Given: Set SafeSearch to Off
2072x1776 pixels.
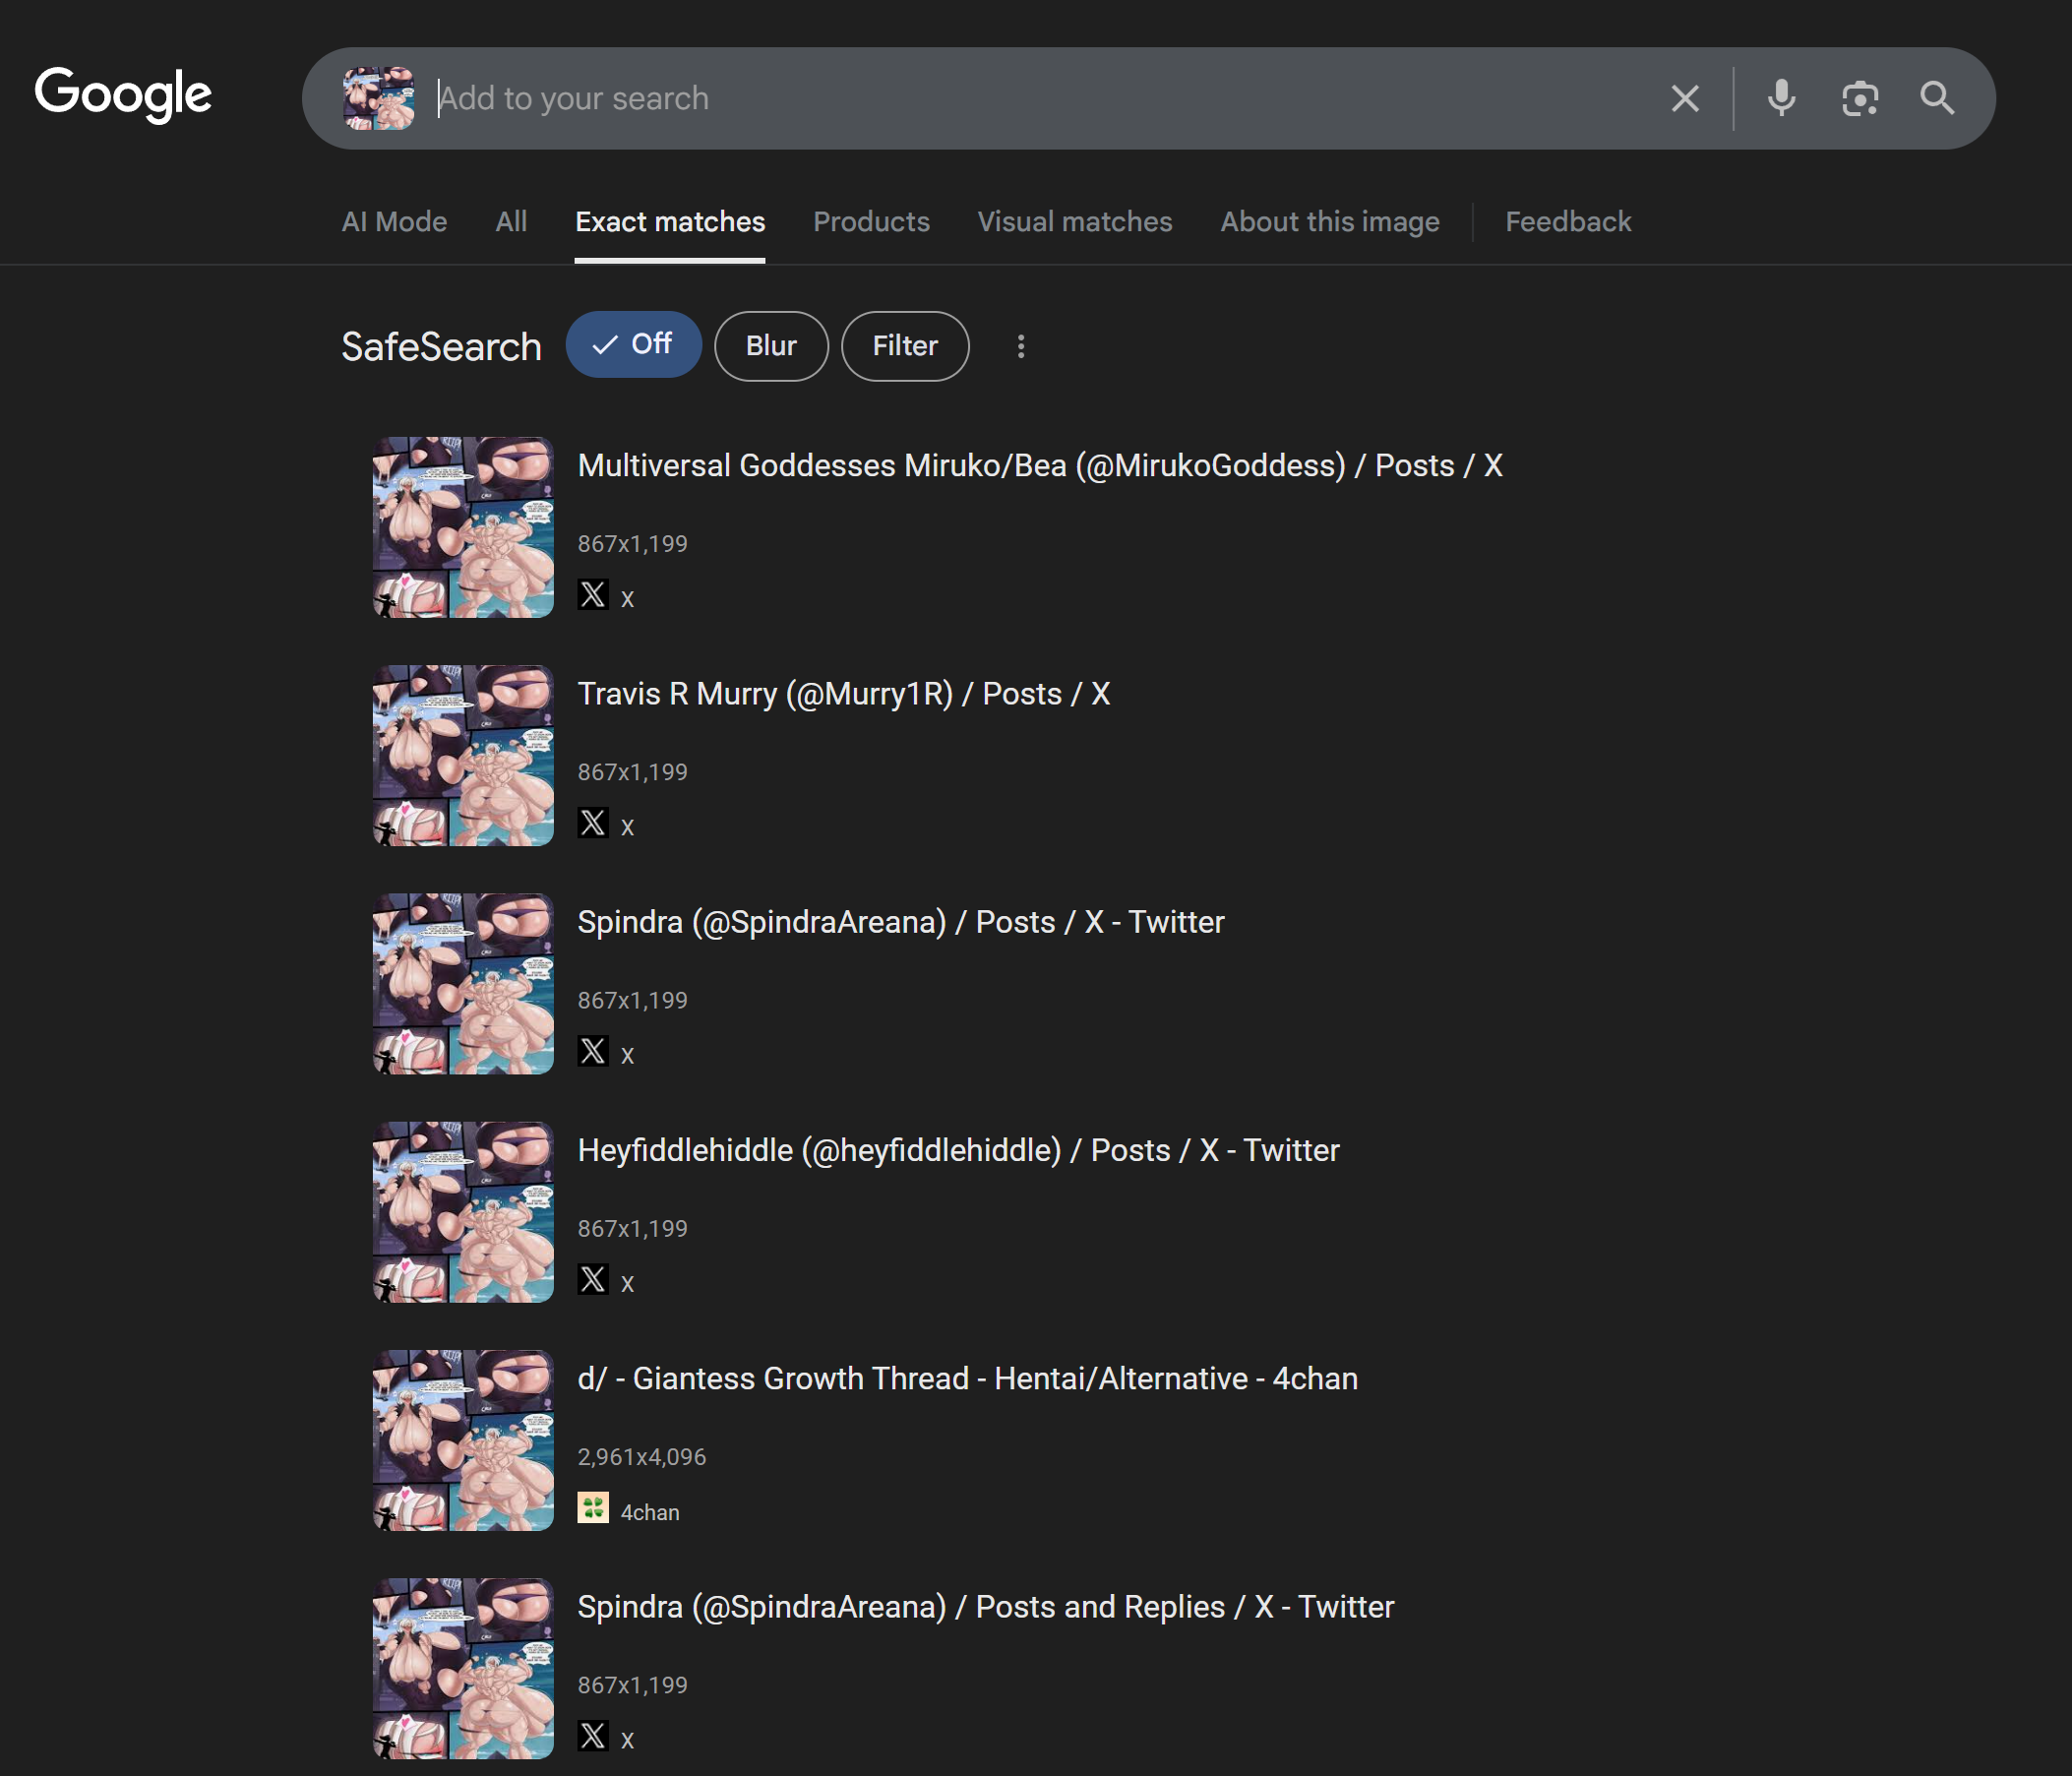Looking at the screenshot, I should (633, 345).
